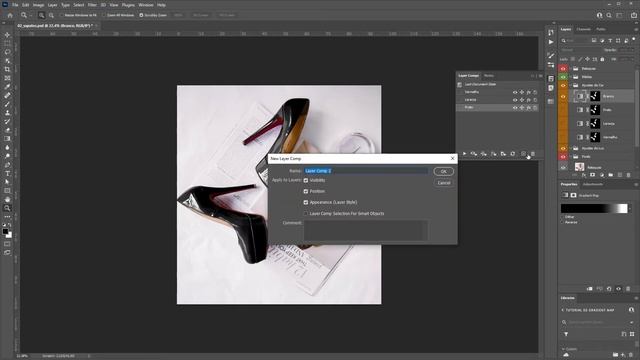The width and height of the screenshot is (640, 360).
Task: Enable Layer Comp Selection For Smart Objects
Action: 306,213
